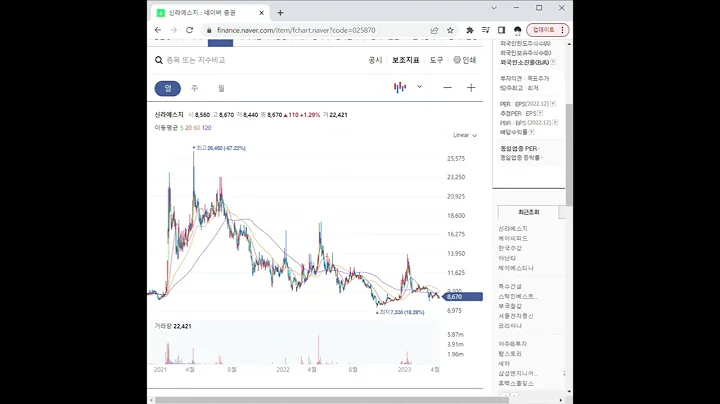Open 신라에스지 in recently viewed list

pos(513,229)
